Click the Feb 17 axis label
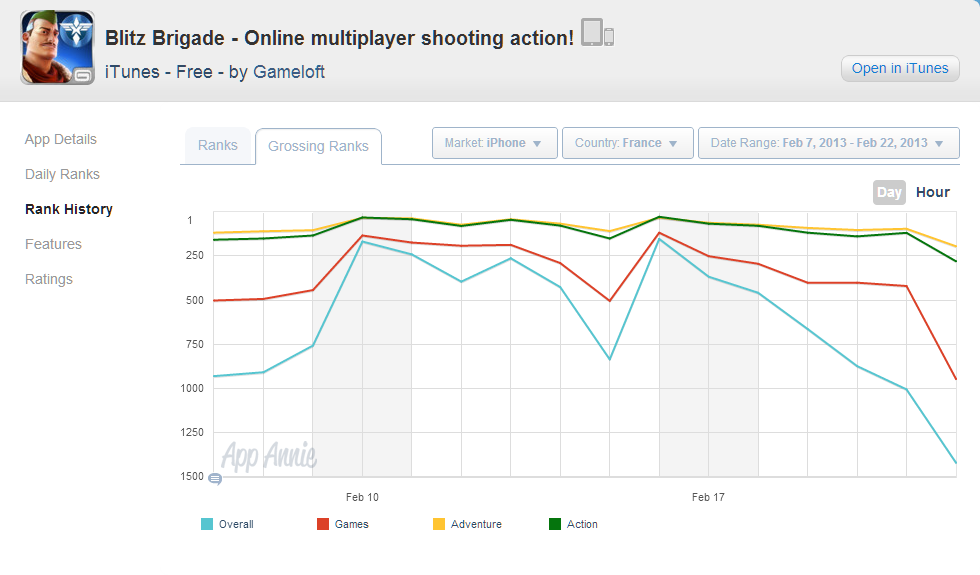 [708, 498]
